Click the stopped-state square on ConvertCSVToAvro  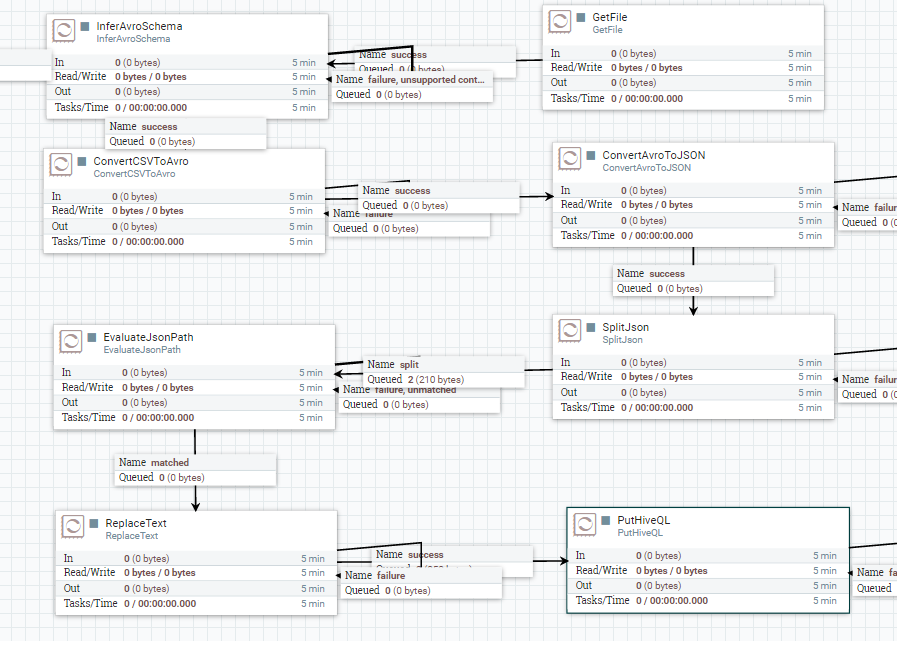coord(81,160)
